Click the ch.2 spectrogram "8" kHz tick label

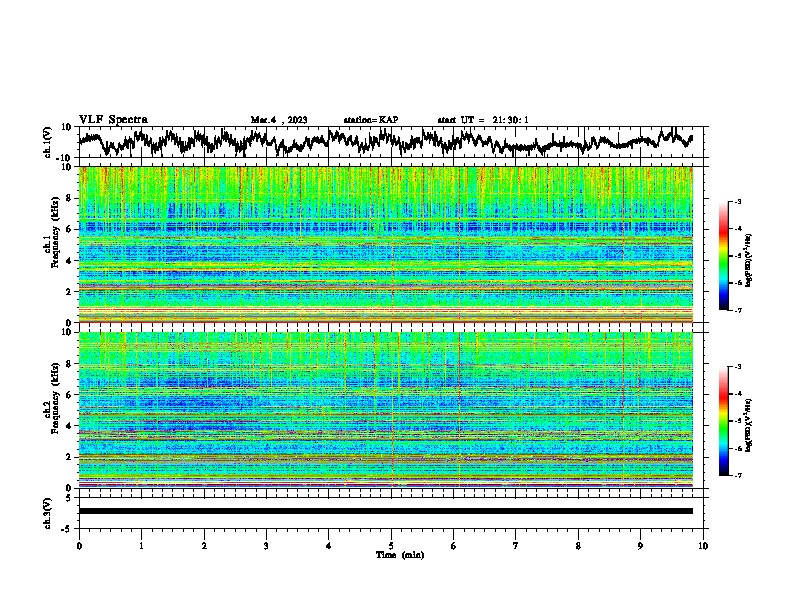(x=71, y=364)
